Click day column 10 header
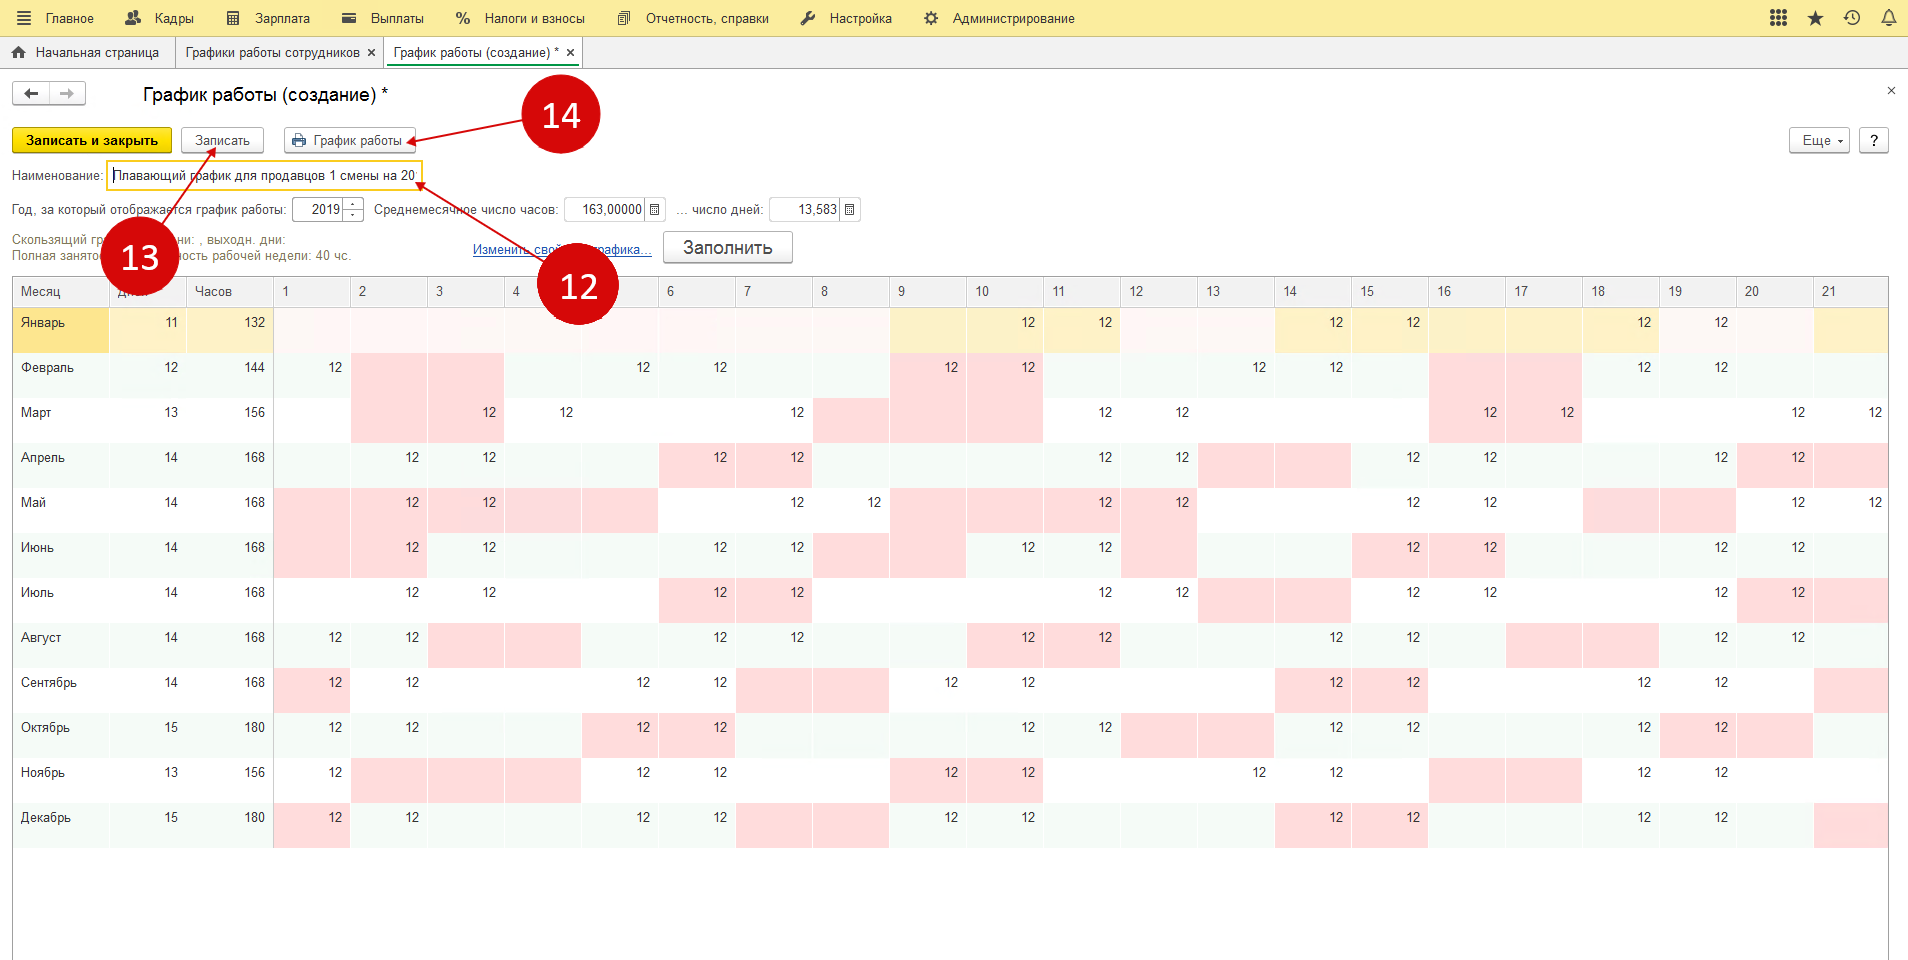Image resolution: width=1908 pixels, height=960 pixels. 1005,291
